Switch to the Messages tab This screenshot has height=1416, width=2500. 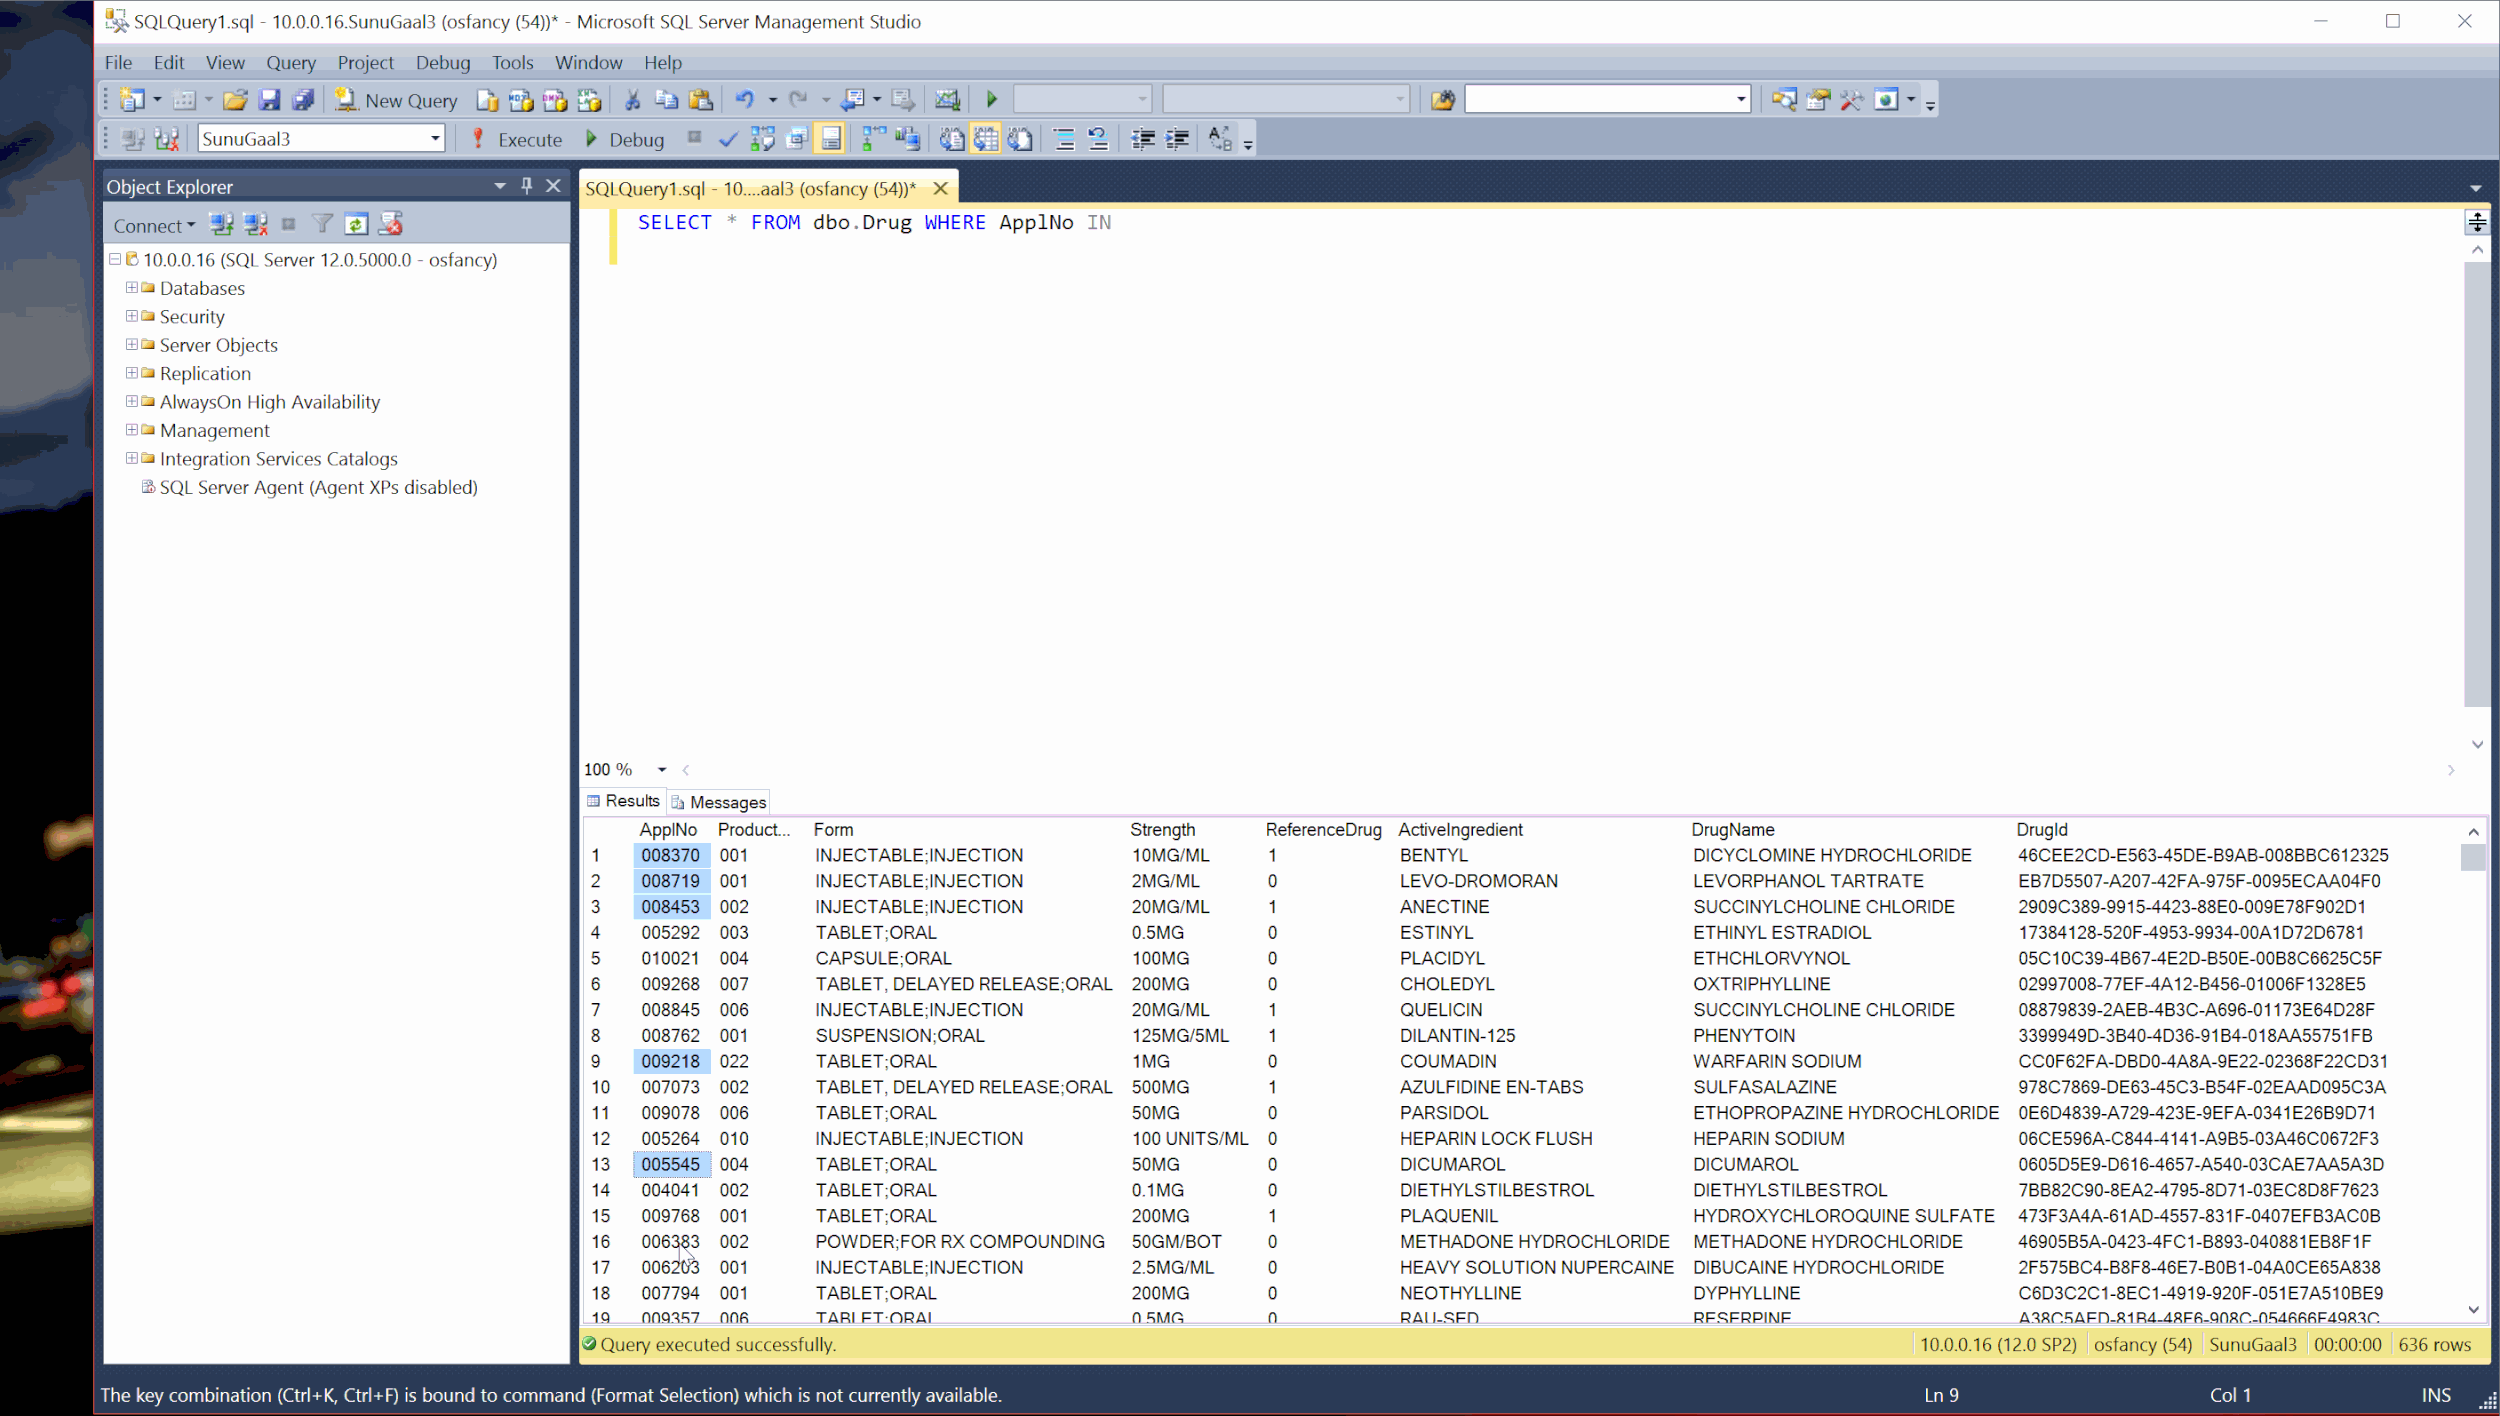click(x=719, y=802)
